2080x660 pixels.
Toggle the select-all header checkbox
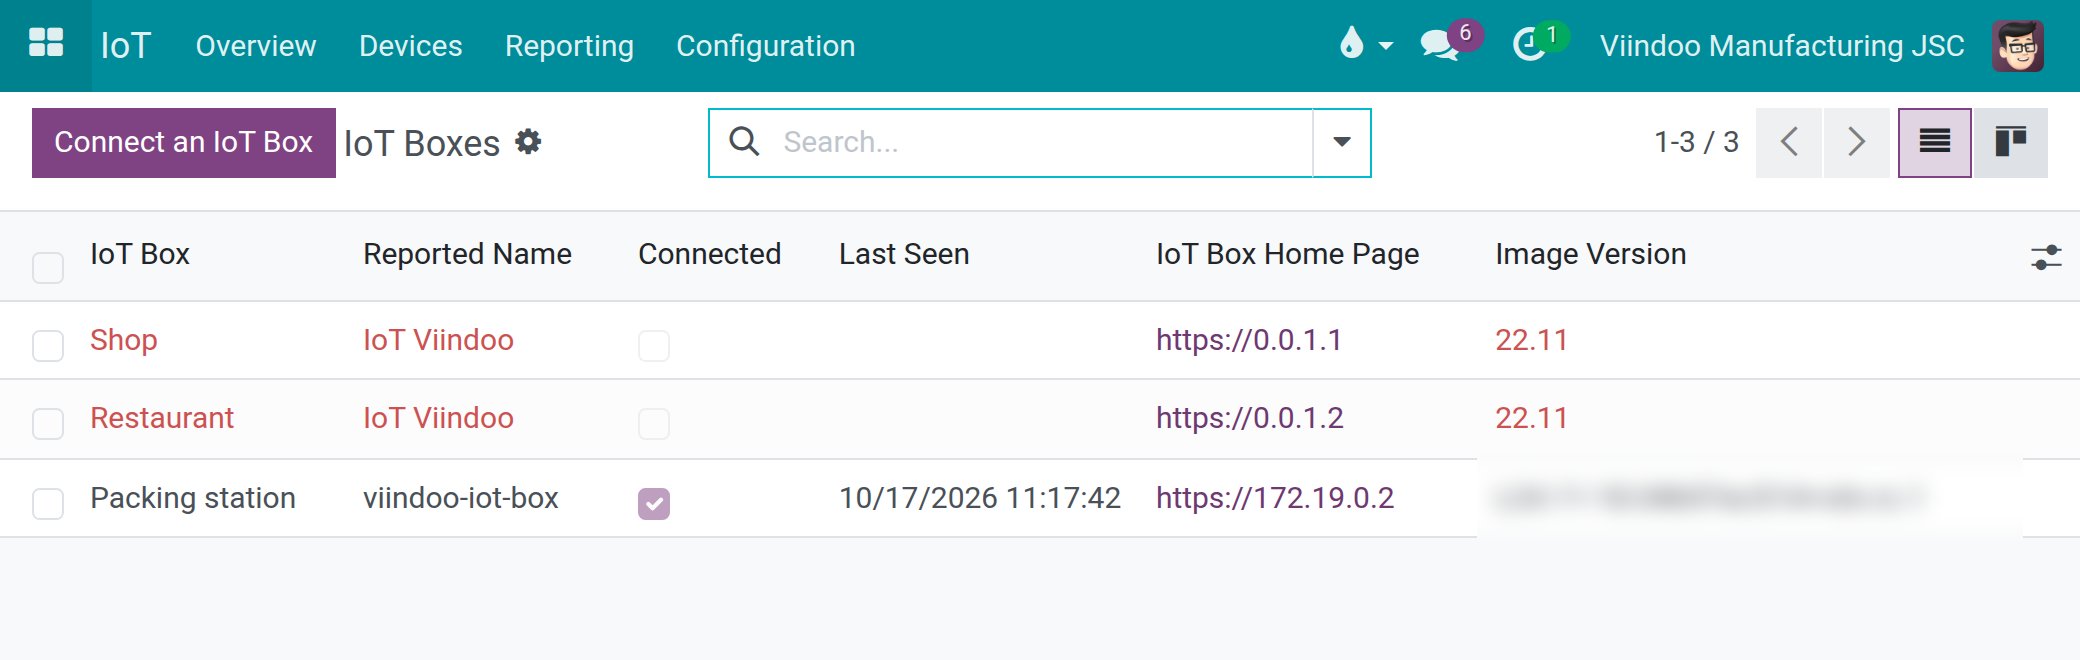pos(48,268)
